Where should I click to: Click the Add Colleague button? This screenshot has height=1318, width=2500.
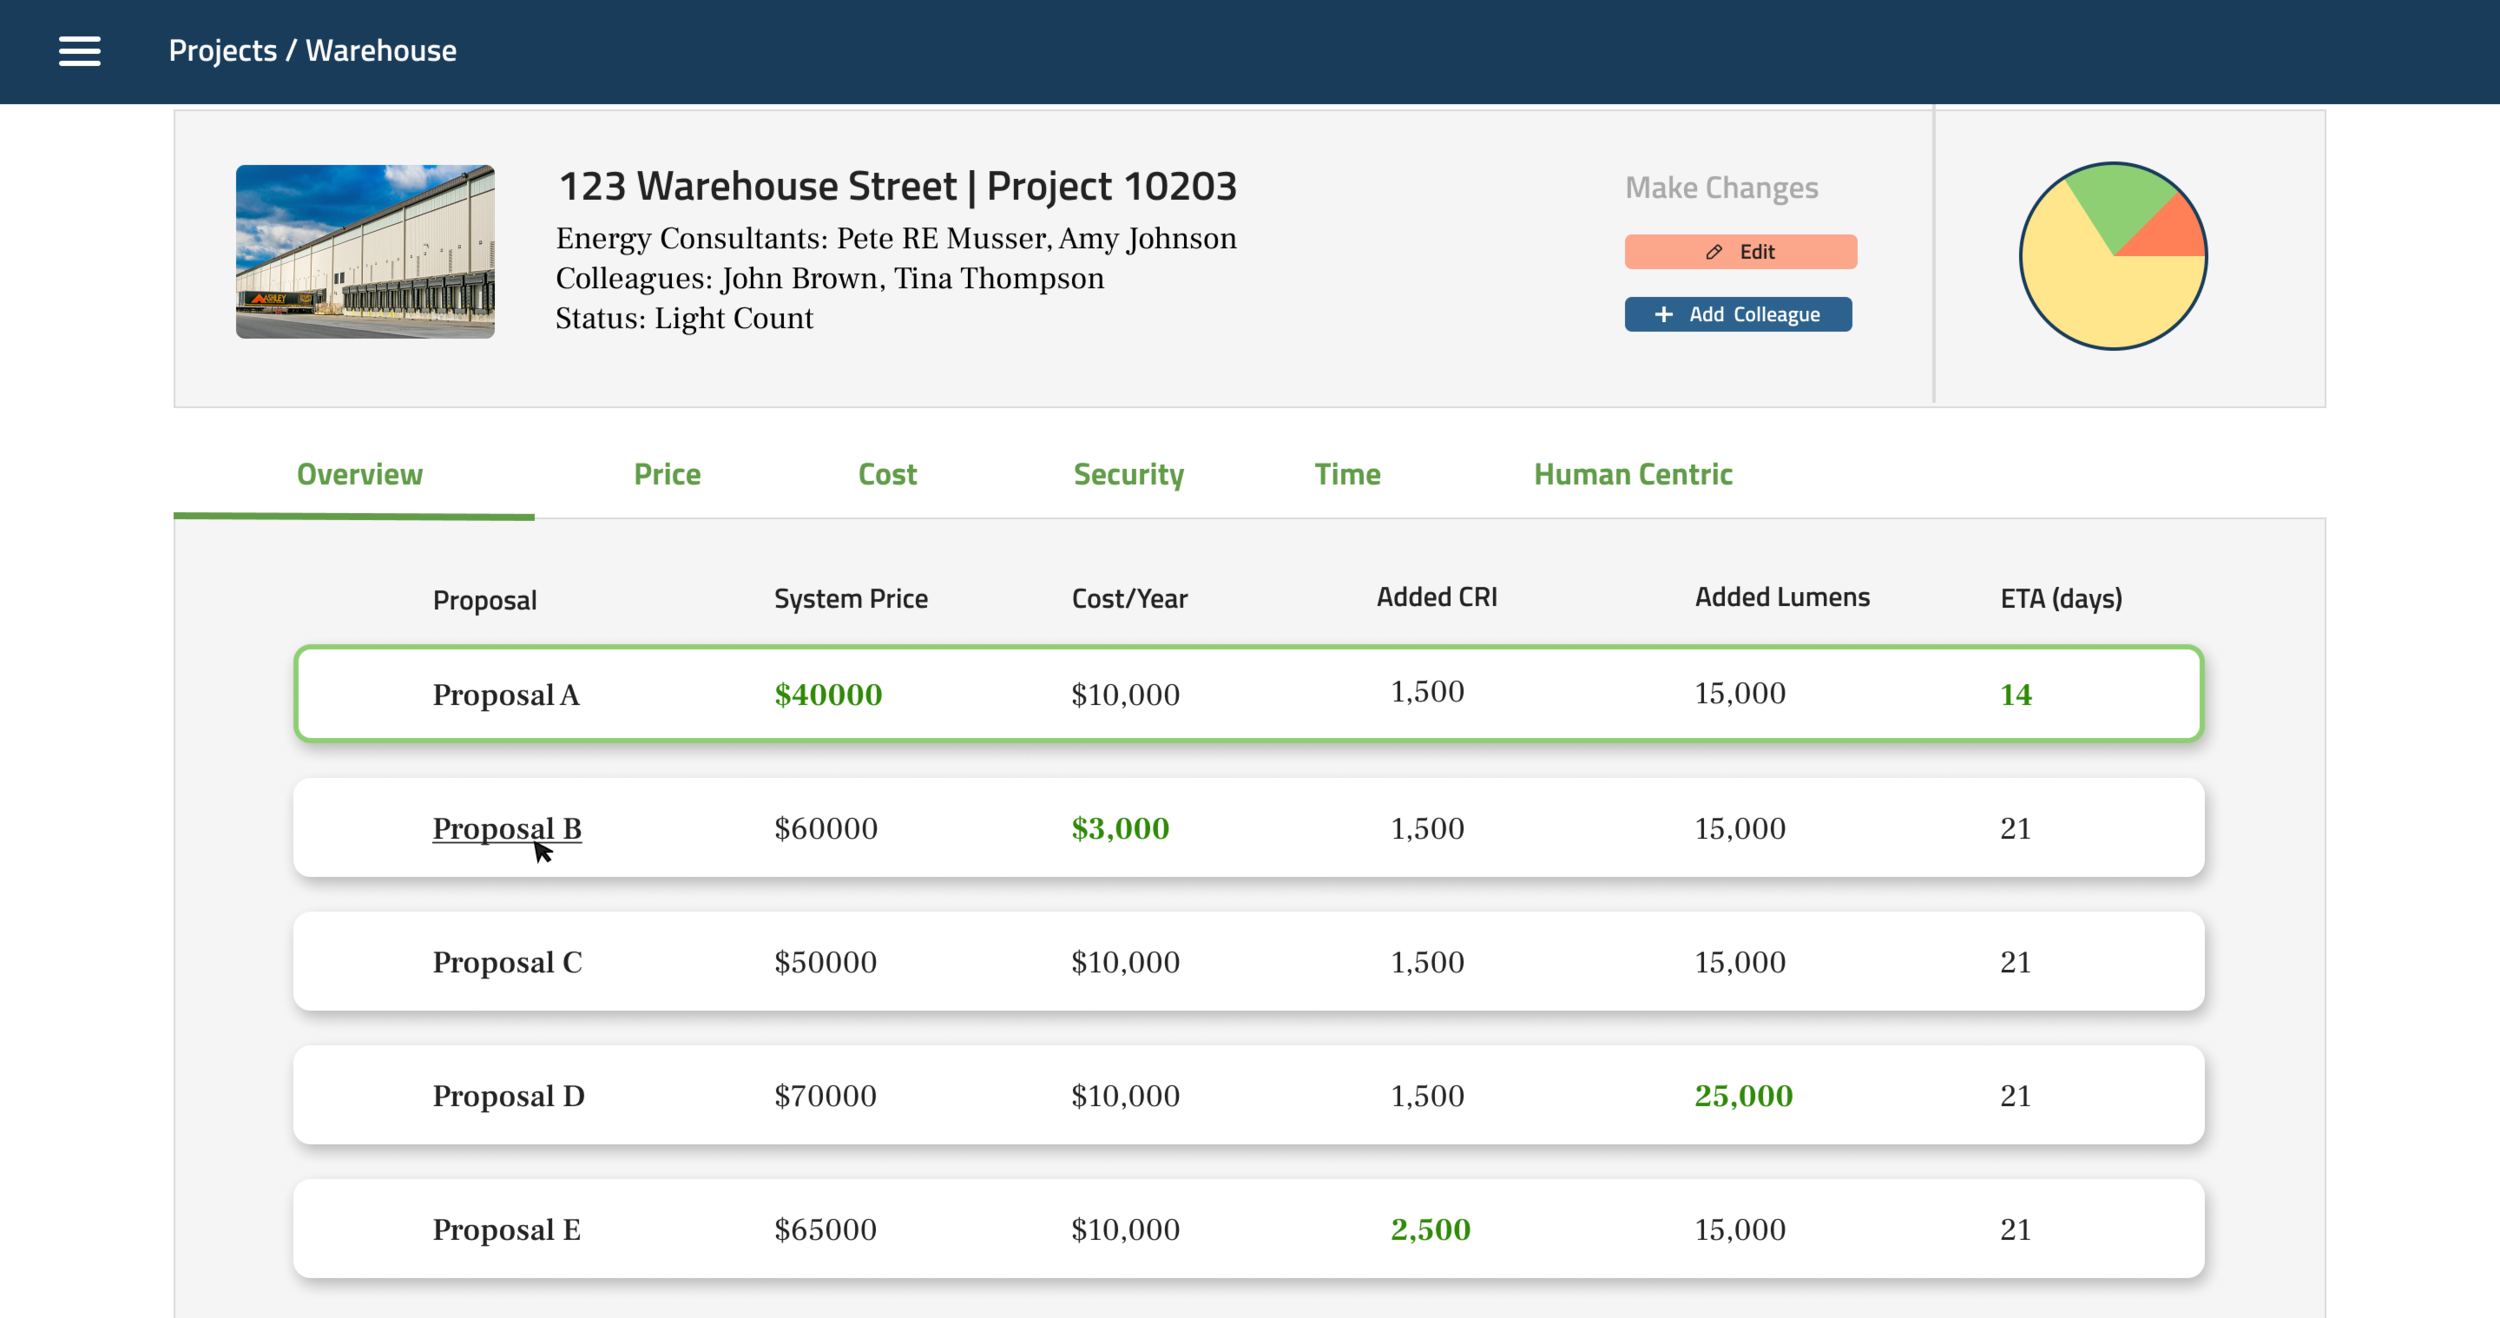(x=1738, y=315)
